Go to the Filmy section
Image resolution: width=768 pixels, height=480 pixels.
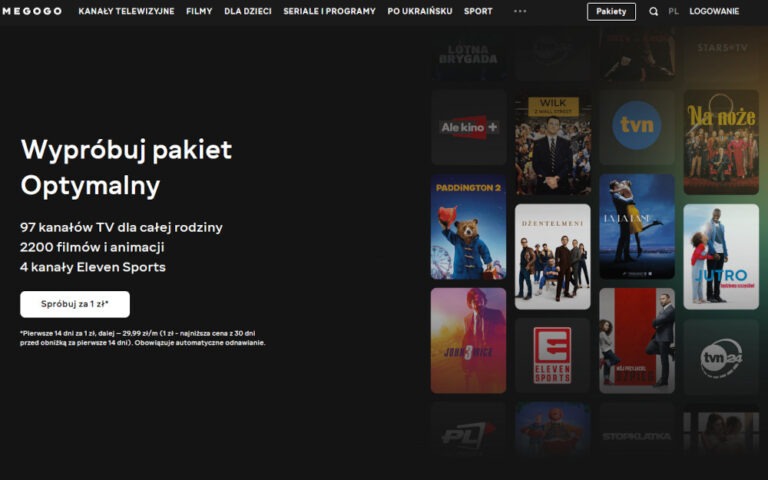[x=199, y=11]
